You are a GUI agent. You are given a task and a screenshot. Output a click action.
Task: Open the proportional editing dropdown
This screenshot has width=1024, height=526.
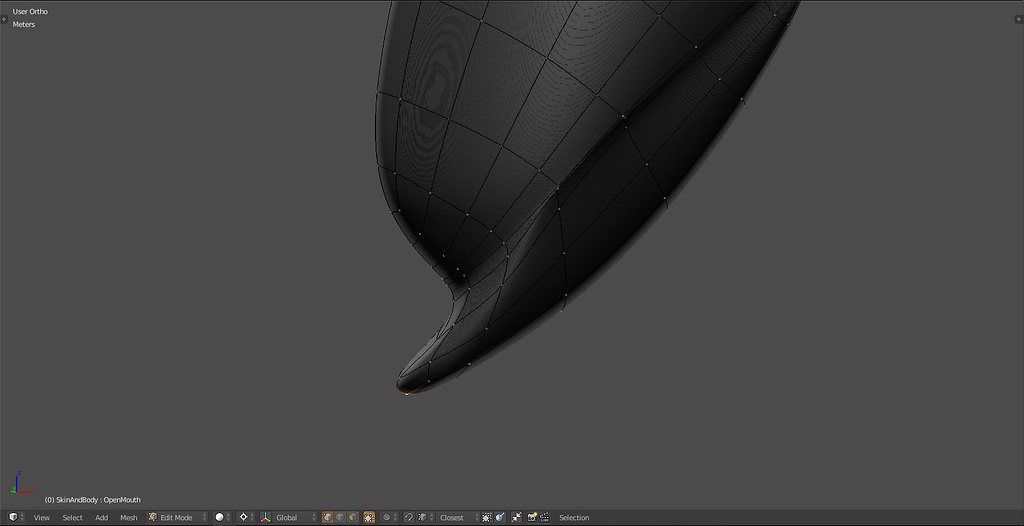tap(389, 517)
